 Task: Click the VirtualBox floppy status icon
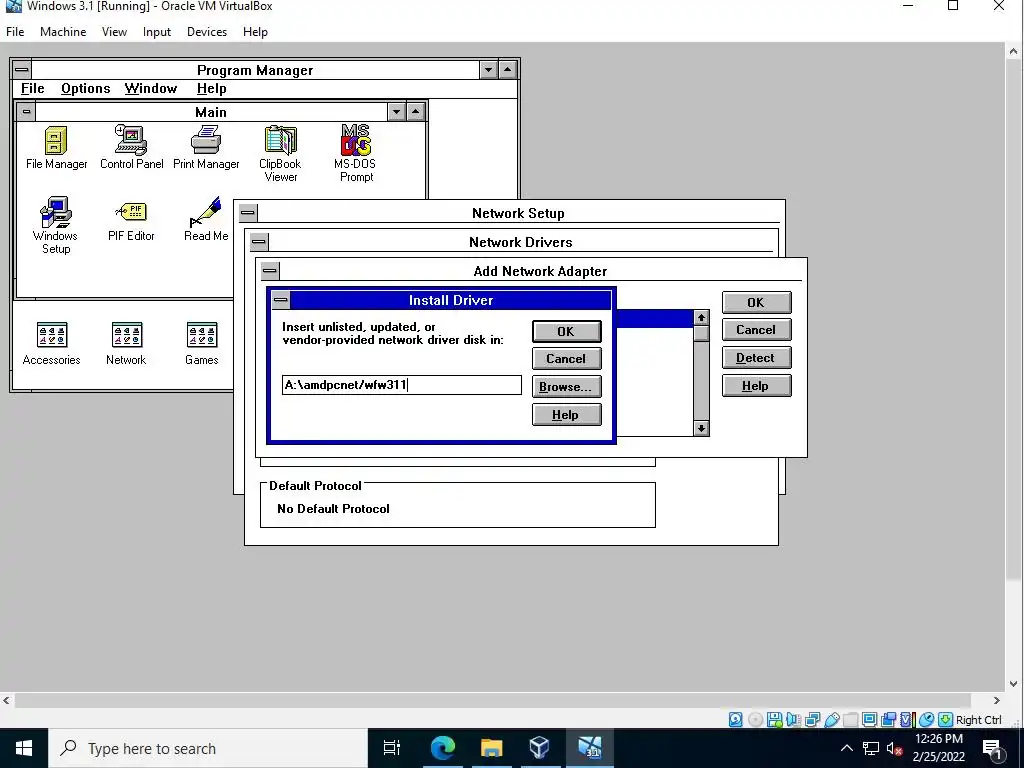coord(775,720)
